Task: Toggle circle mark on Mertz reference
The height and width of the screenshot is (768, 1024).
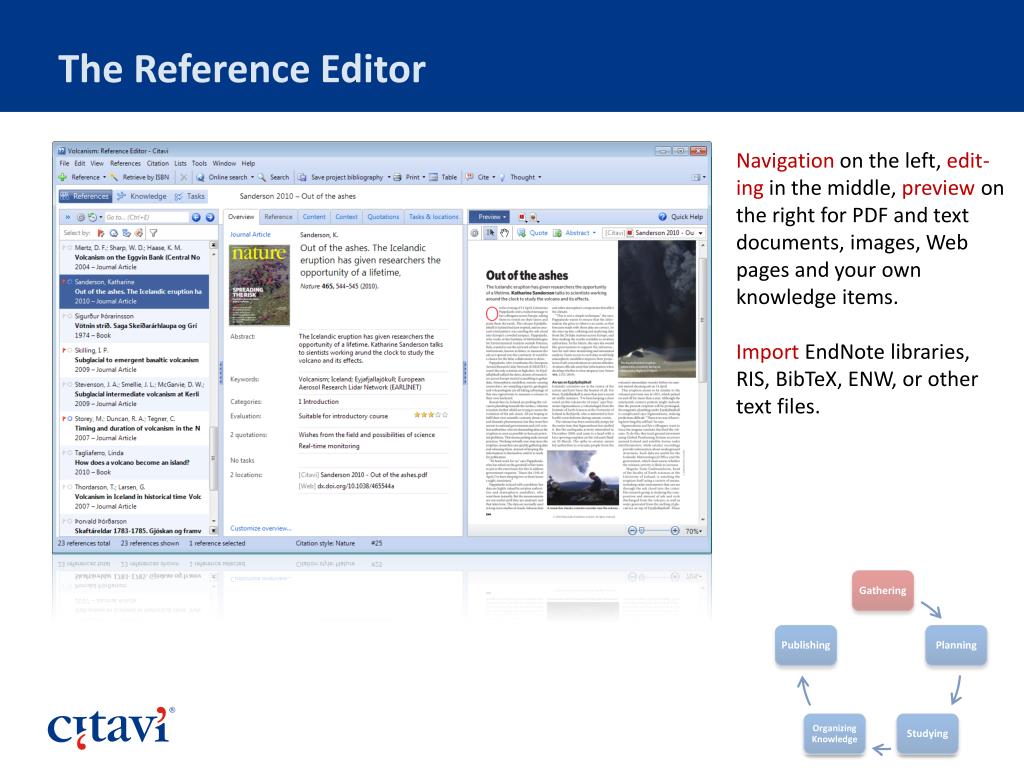Action: pos(70,248)
